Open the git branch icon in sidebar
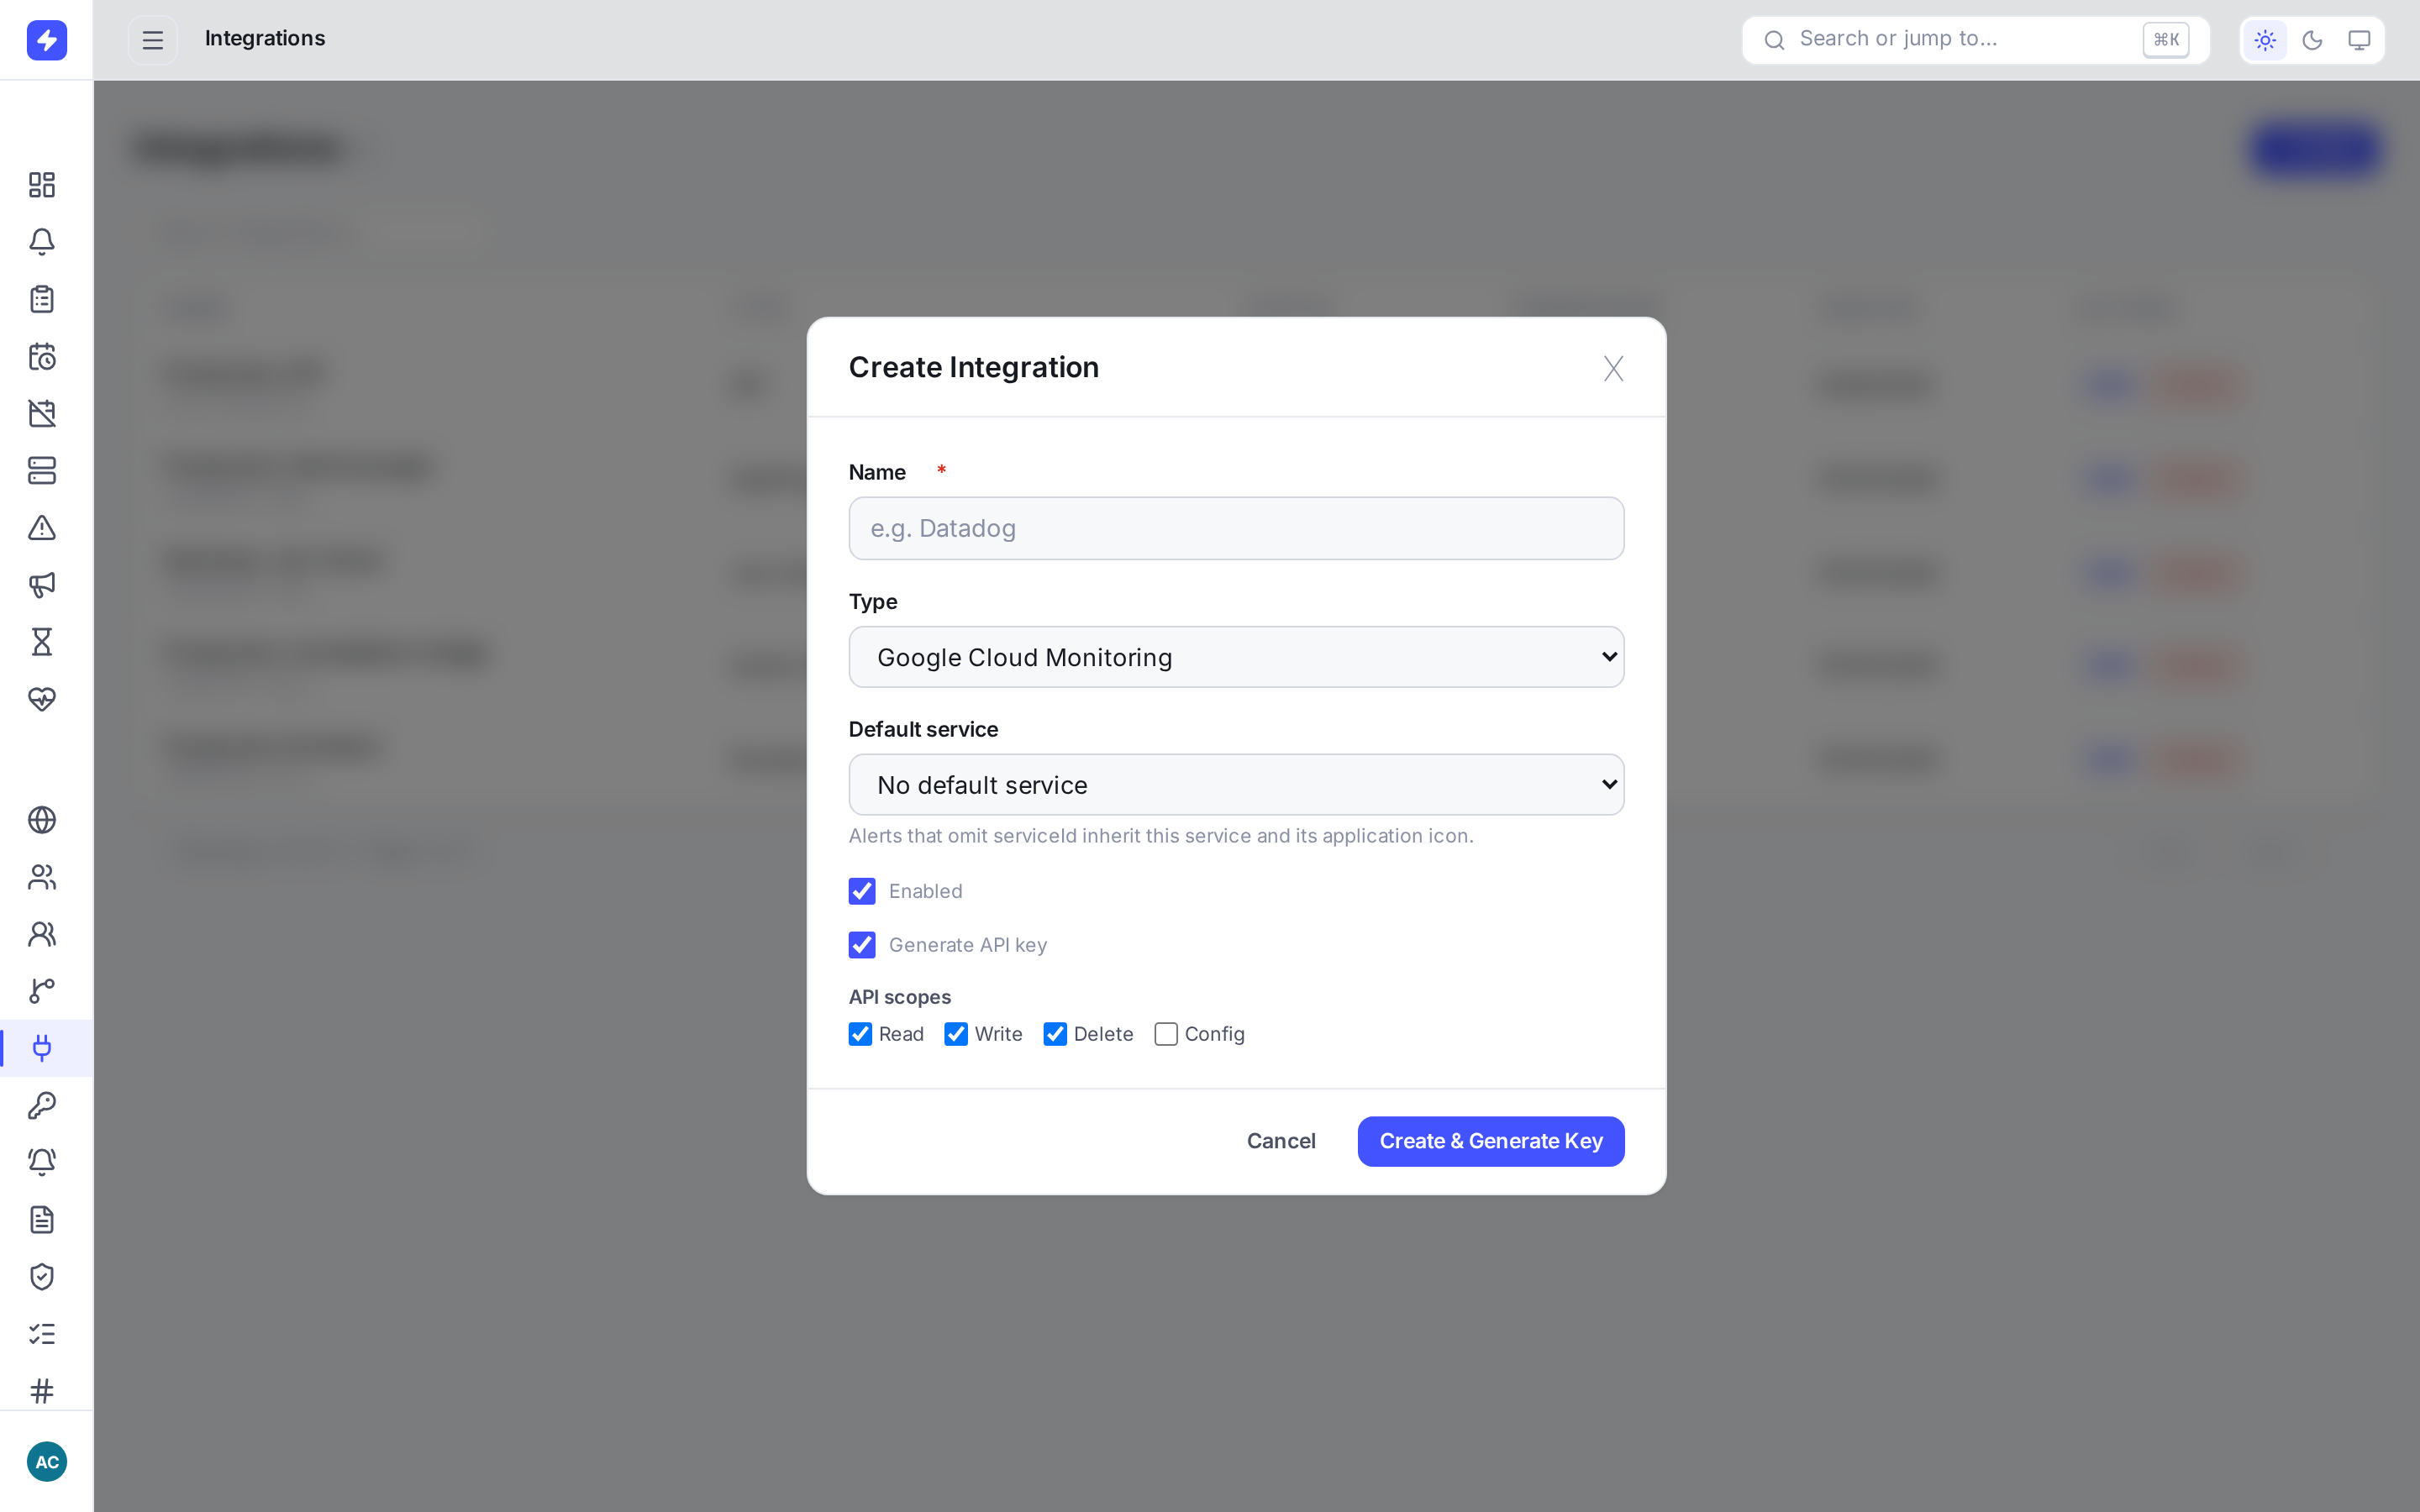 pos(42,991)
